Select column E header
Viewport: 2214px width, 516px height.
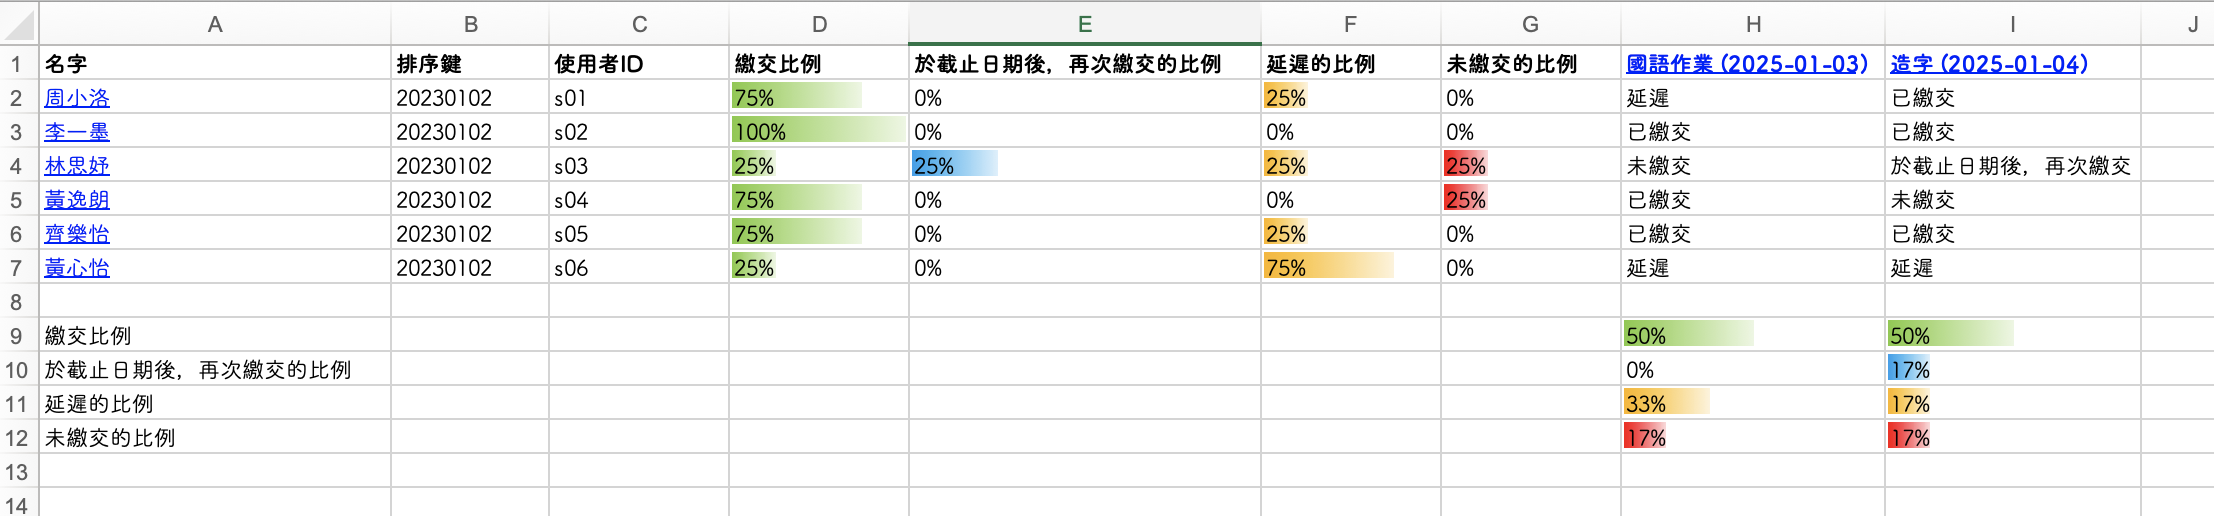tap(1084, 24)
